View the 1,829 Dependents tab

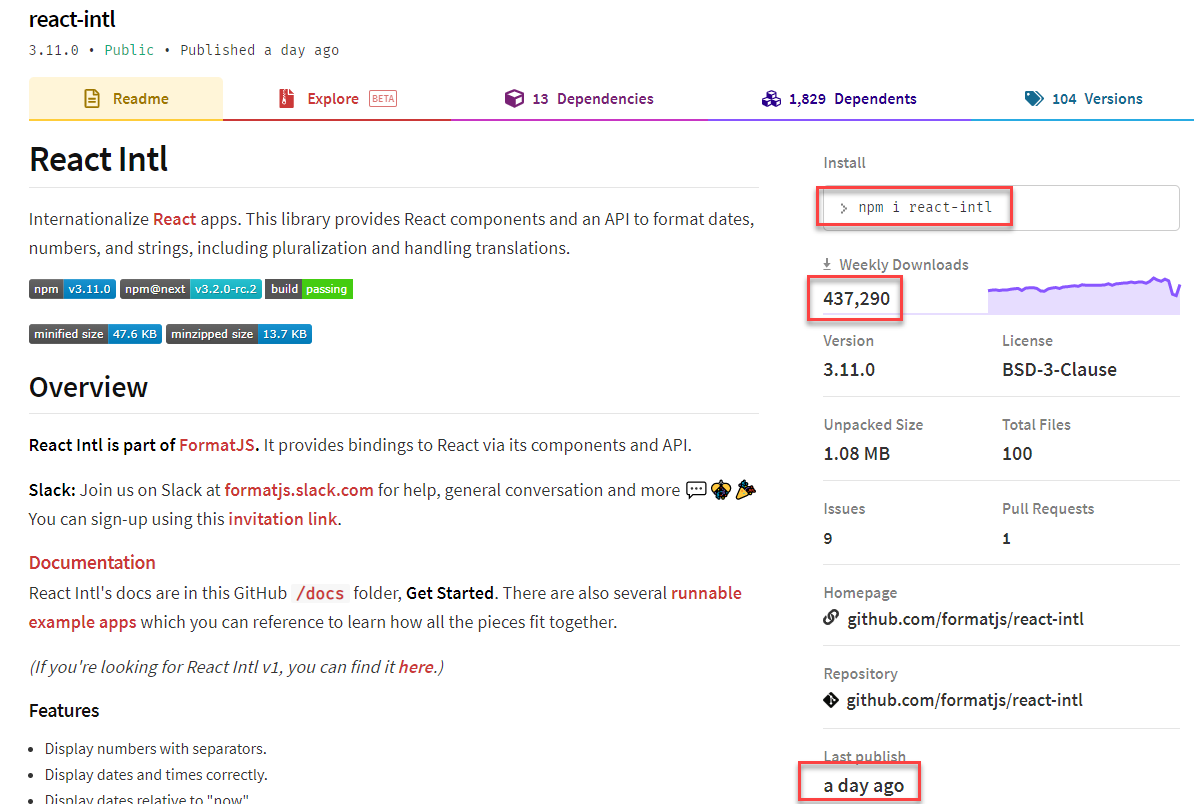839,98
